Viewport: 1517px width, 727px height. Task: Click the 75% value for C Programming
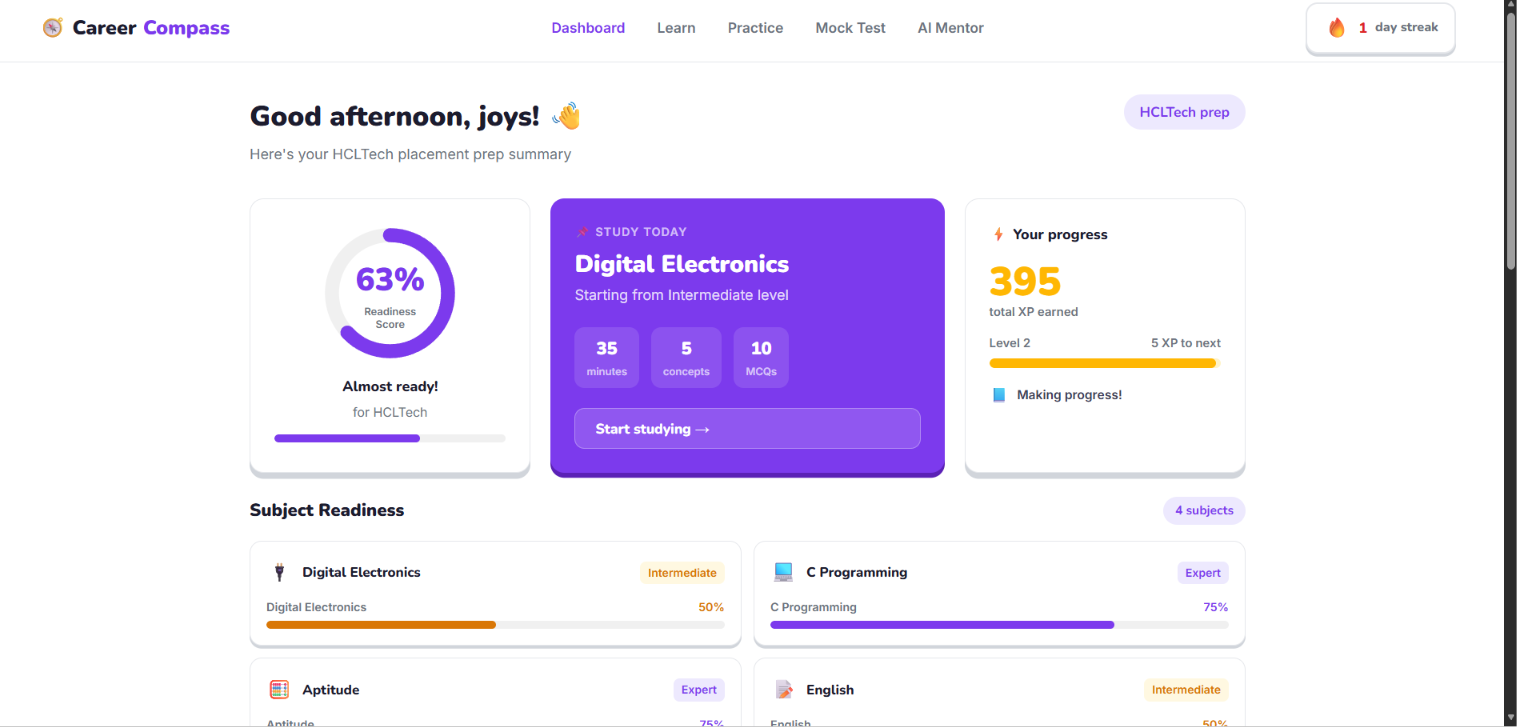point(1216,607)
